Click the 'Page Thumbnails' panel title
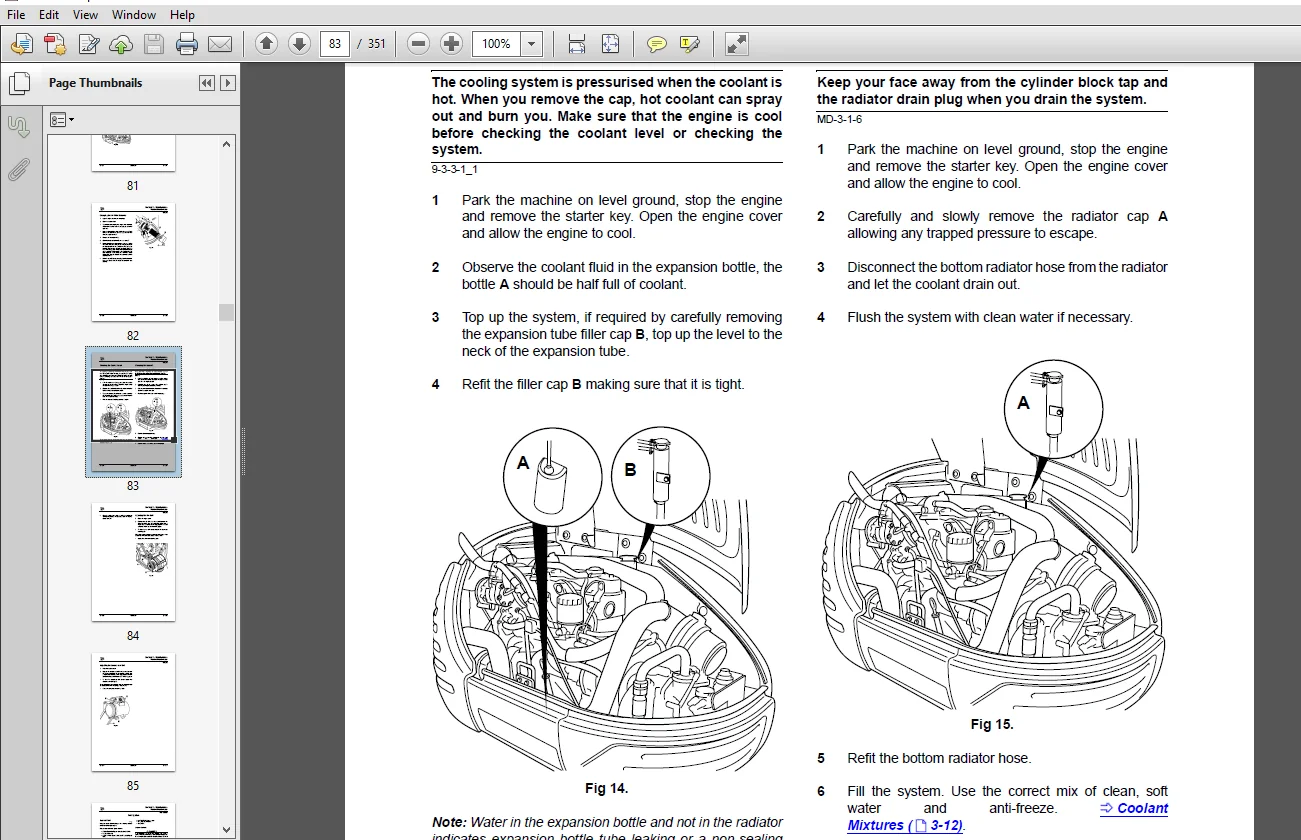1301x840 pixels. click(96, 83)
